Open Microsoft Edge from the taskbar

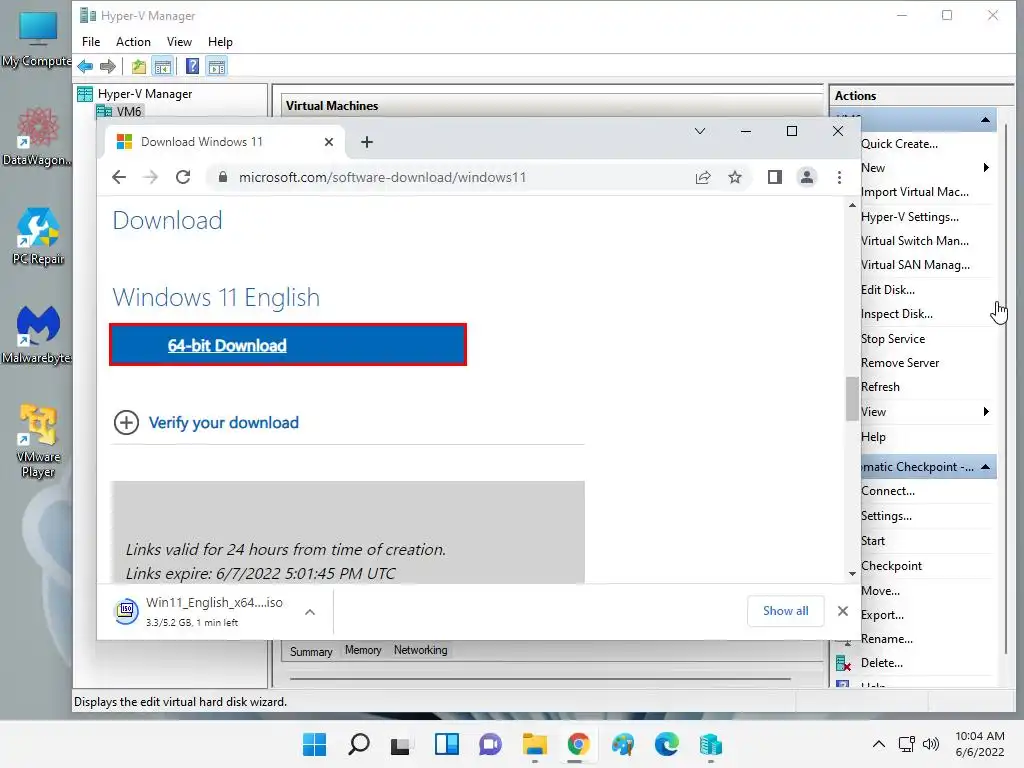point(667,744)
